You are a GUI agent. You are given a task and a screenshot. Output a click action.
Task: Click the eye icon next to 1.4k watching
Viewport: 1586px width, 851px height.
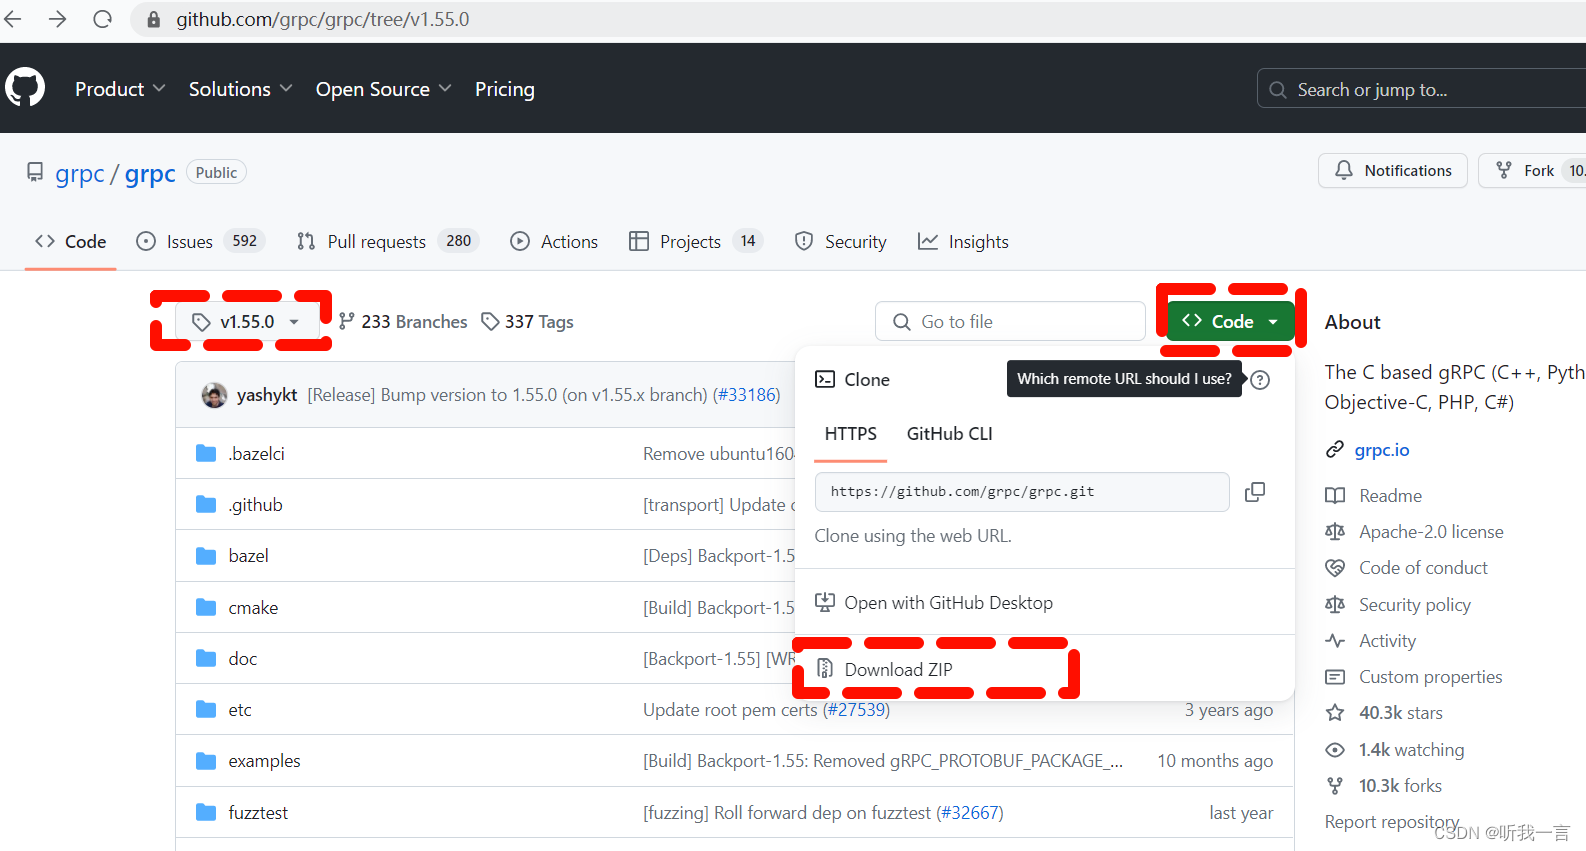1335,750
